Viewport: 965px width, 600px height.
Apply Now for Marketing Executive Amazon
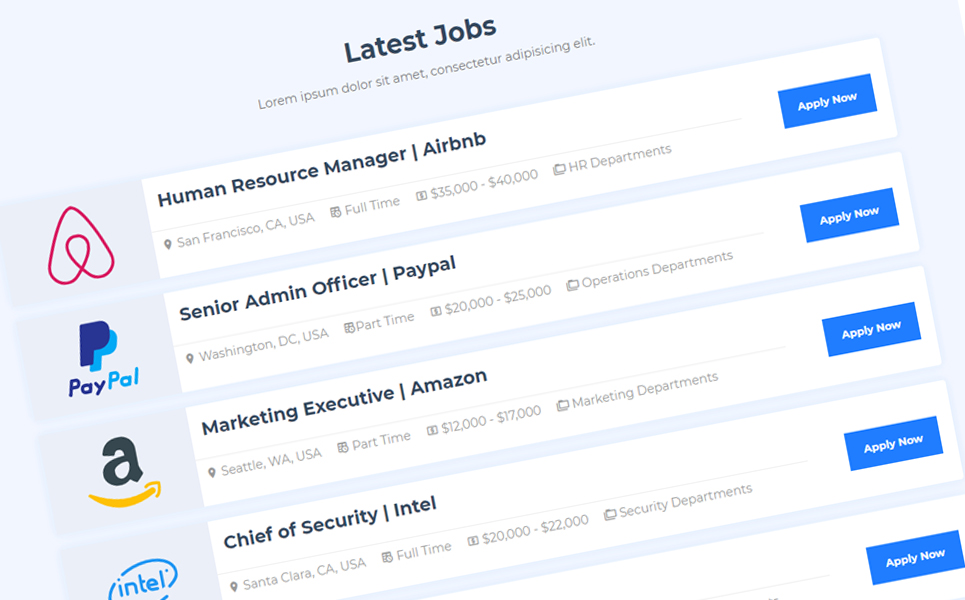tap(871, 329)
